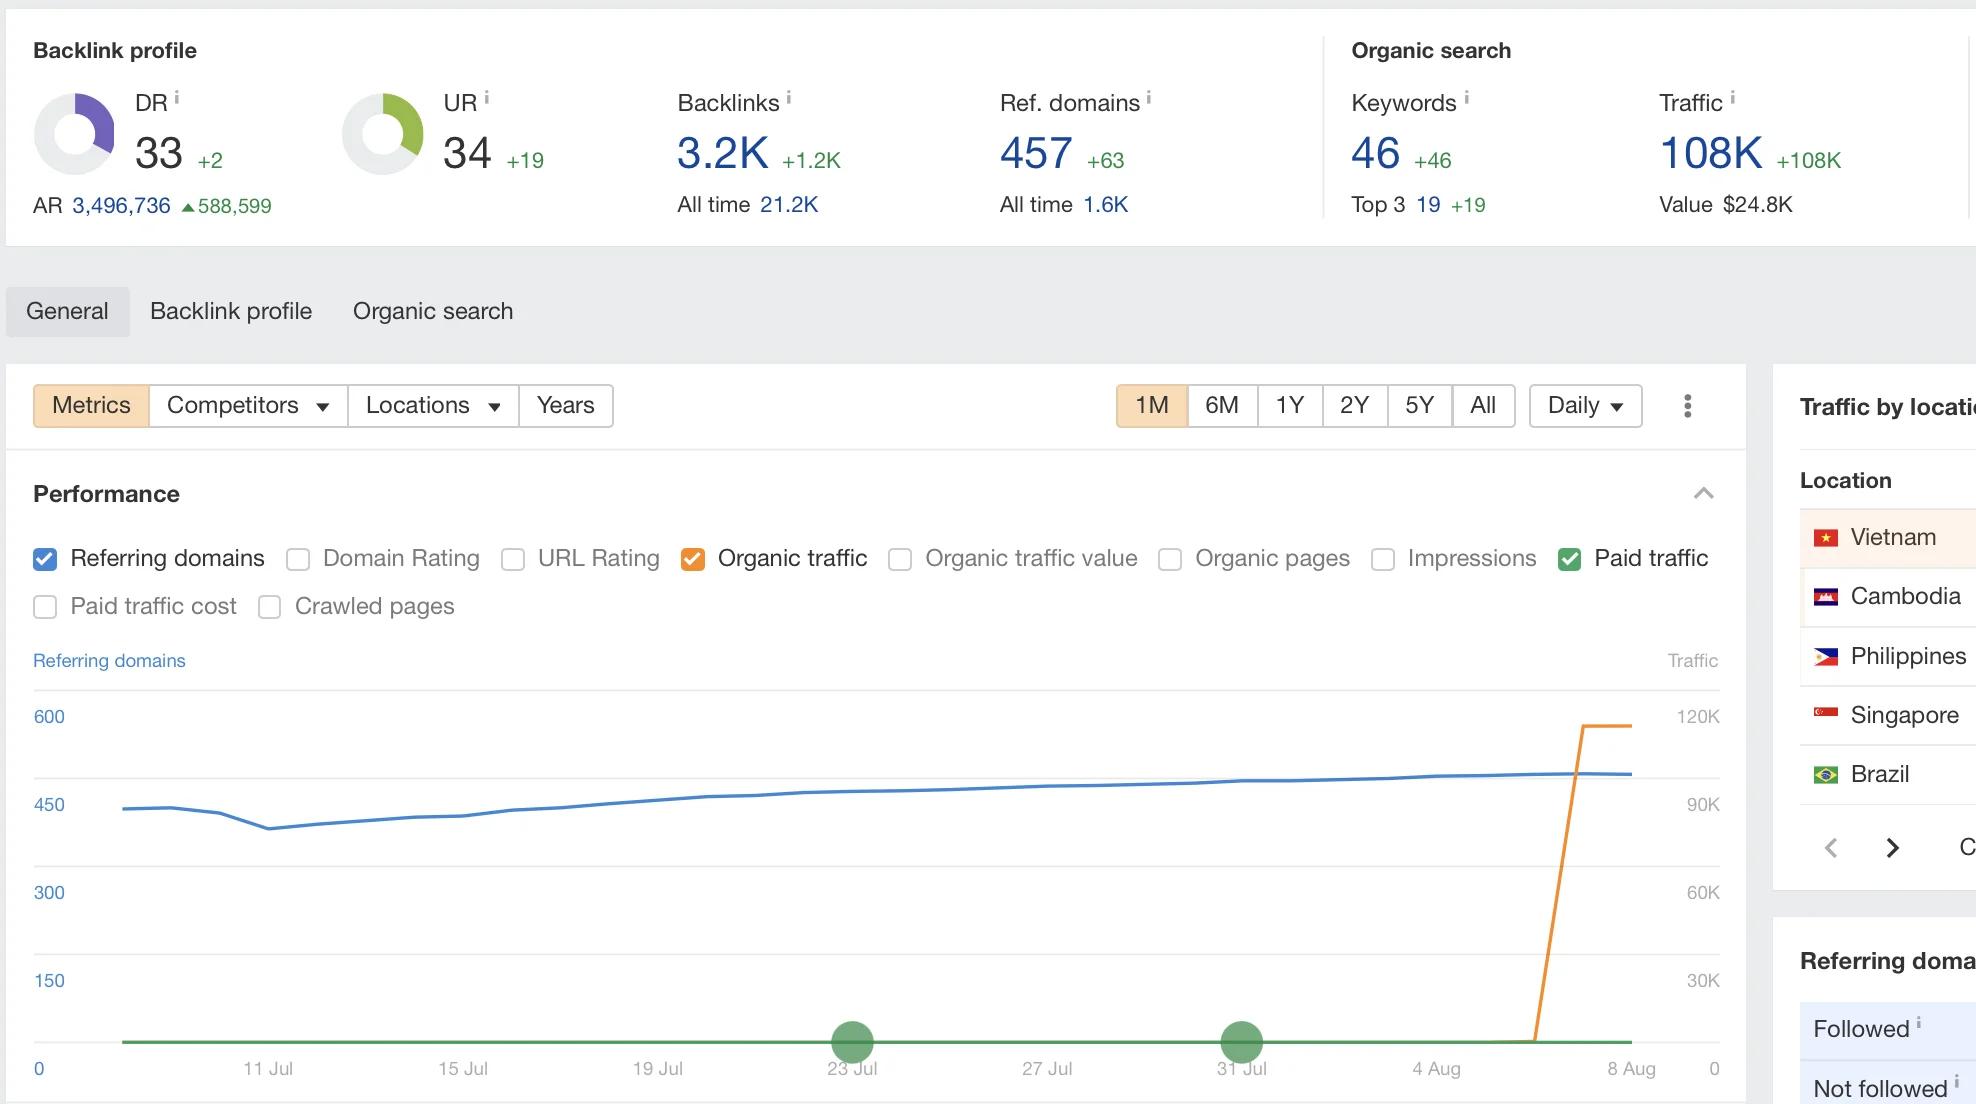This screenshot has height=1104, width=1976.
Task: Click the UR info icon
Action: pos(487,98)
